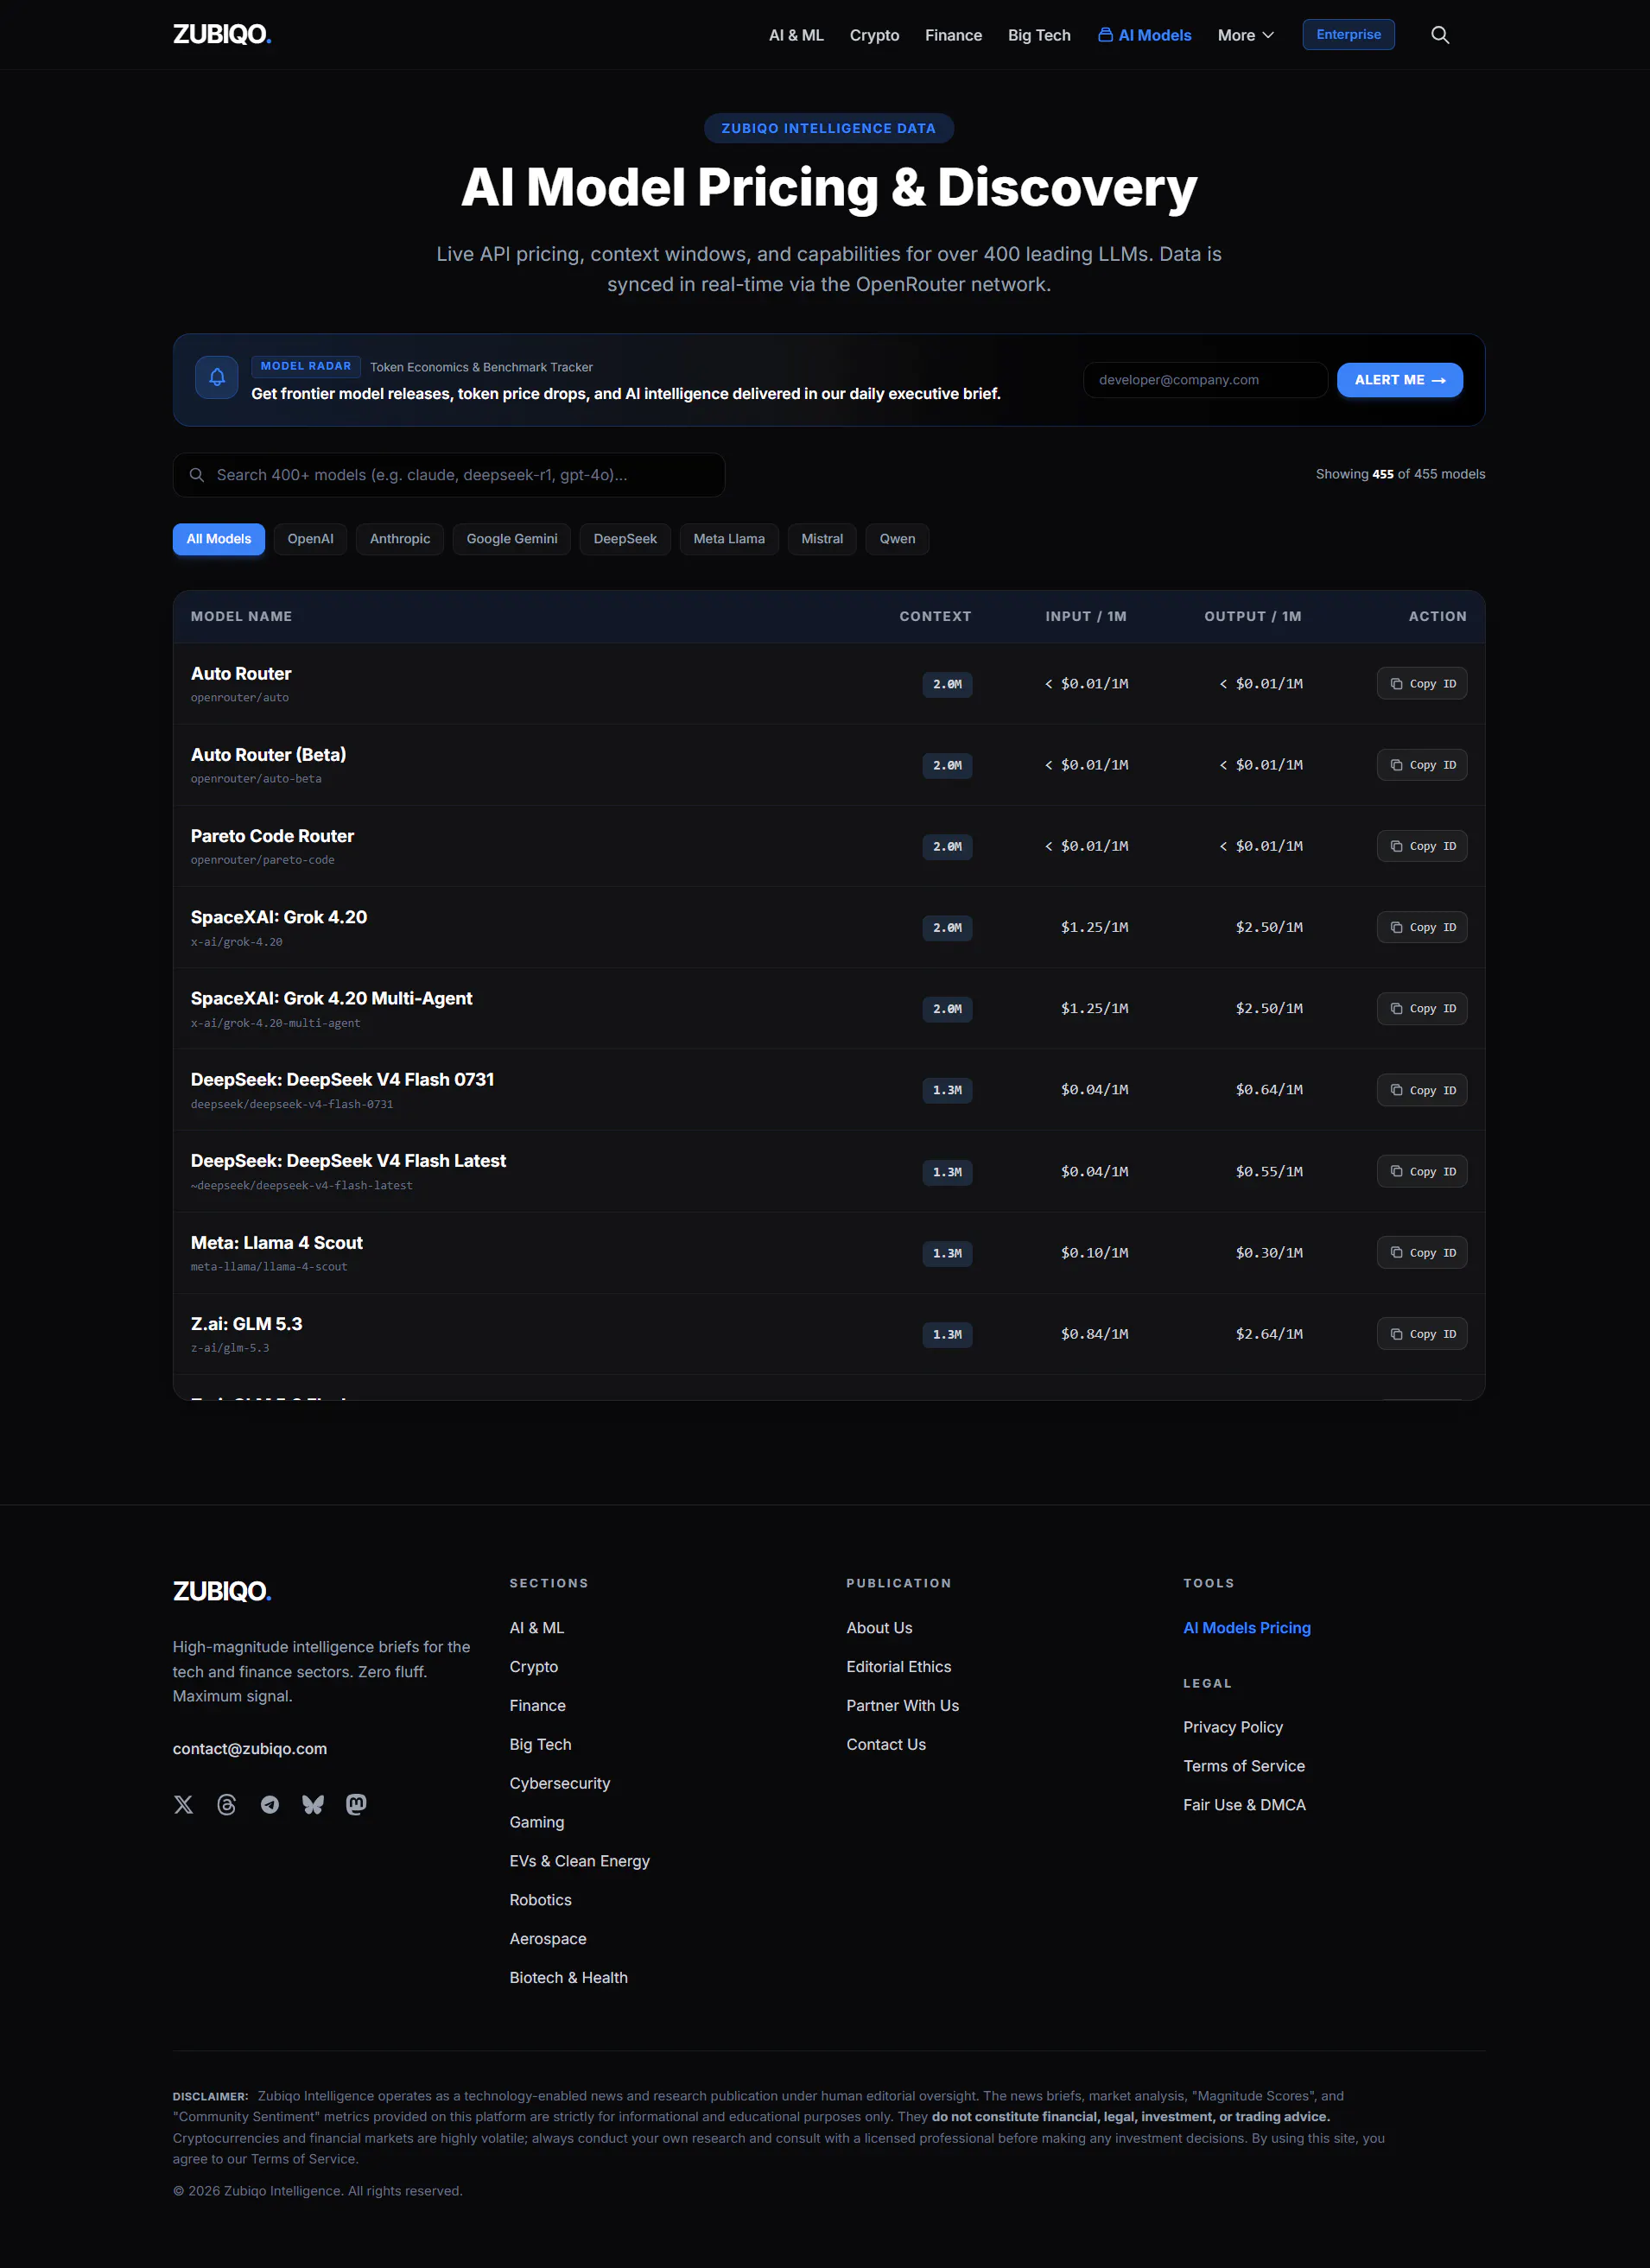Filter models by Anthropic
Screen dimensions: 1650x2268
(400, 539)
